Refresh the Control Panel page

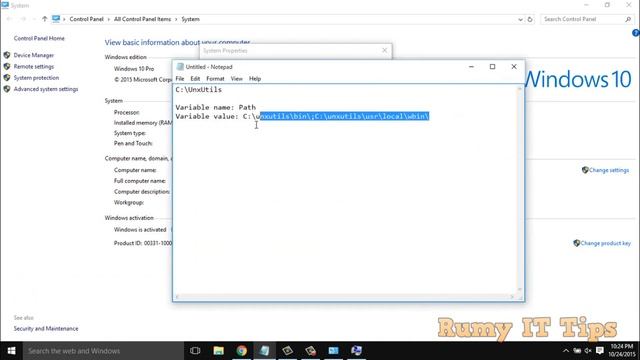coord(530,19)
